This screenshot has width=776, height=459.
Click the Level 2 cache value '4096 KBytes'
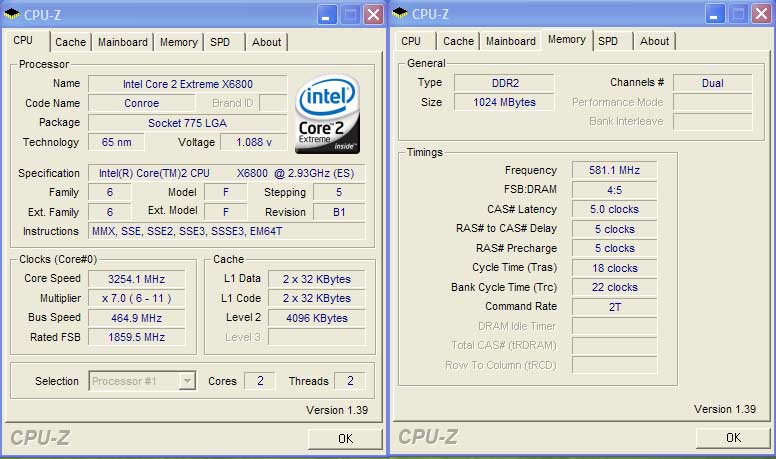click(x=317, y=318)
